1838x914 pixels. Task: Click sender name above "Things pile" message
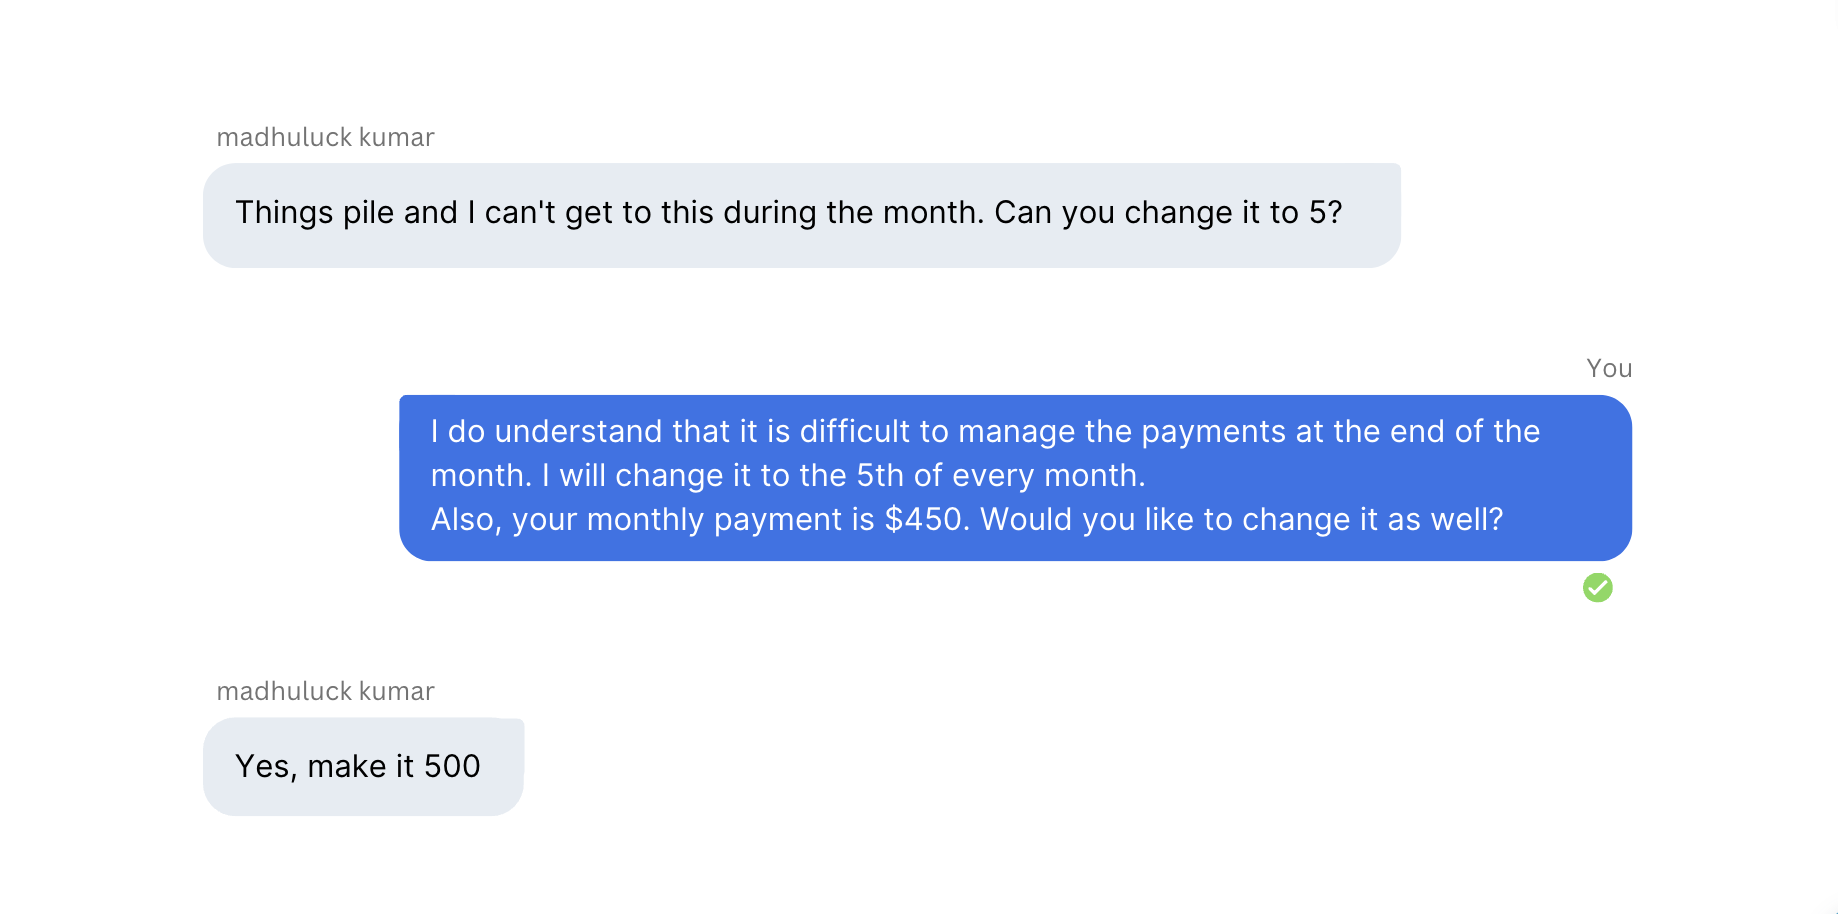[x=325, y=137]
